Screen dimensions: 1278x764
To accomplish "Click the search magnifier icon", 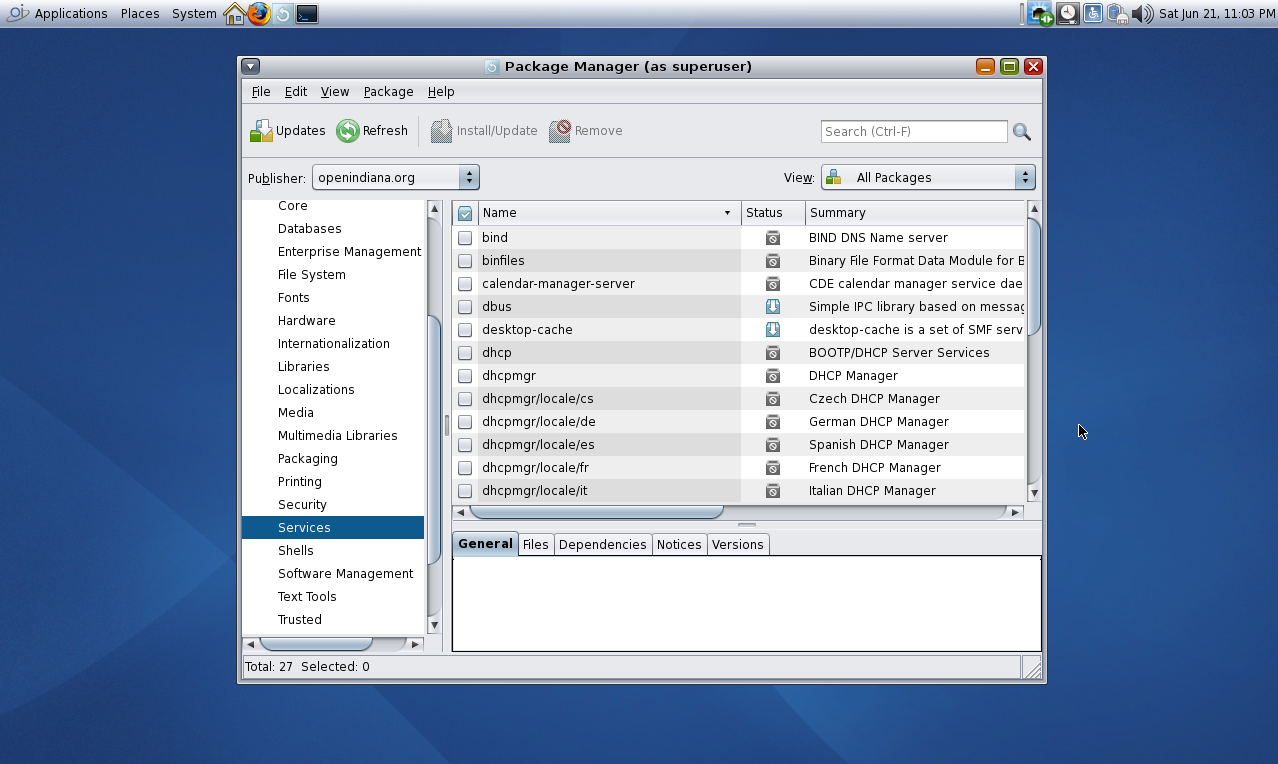I will [1021, 131].
